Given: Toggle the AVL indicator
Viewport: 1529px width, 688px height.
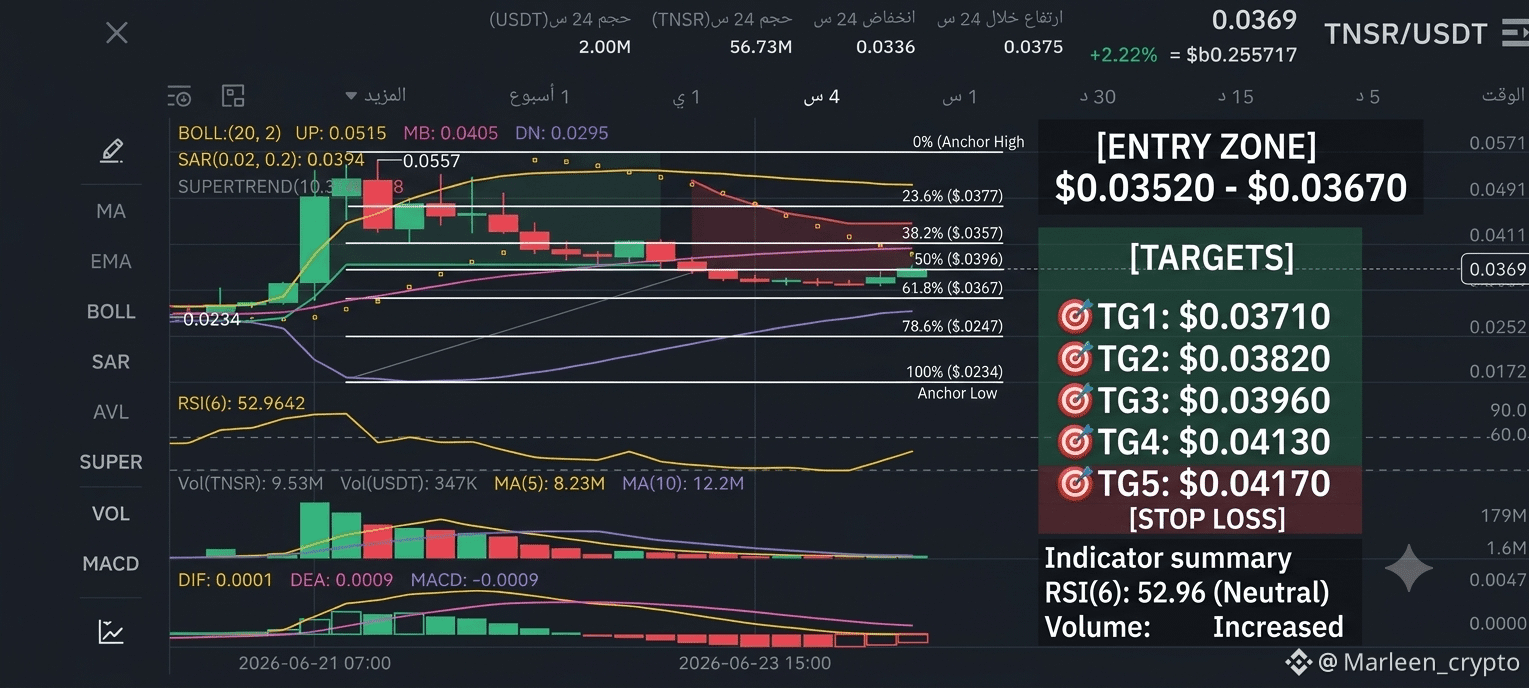Looking at the screenshot, I should (111, 412).
